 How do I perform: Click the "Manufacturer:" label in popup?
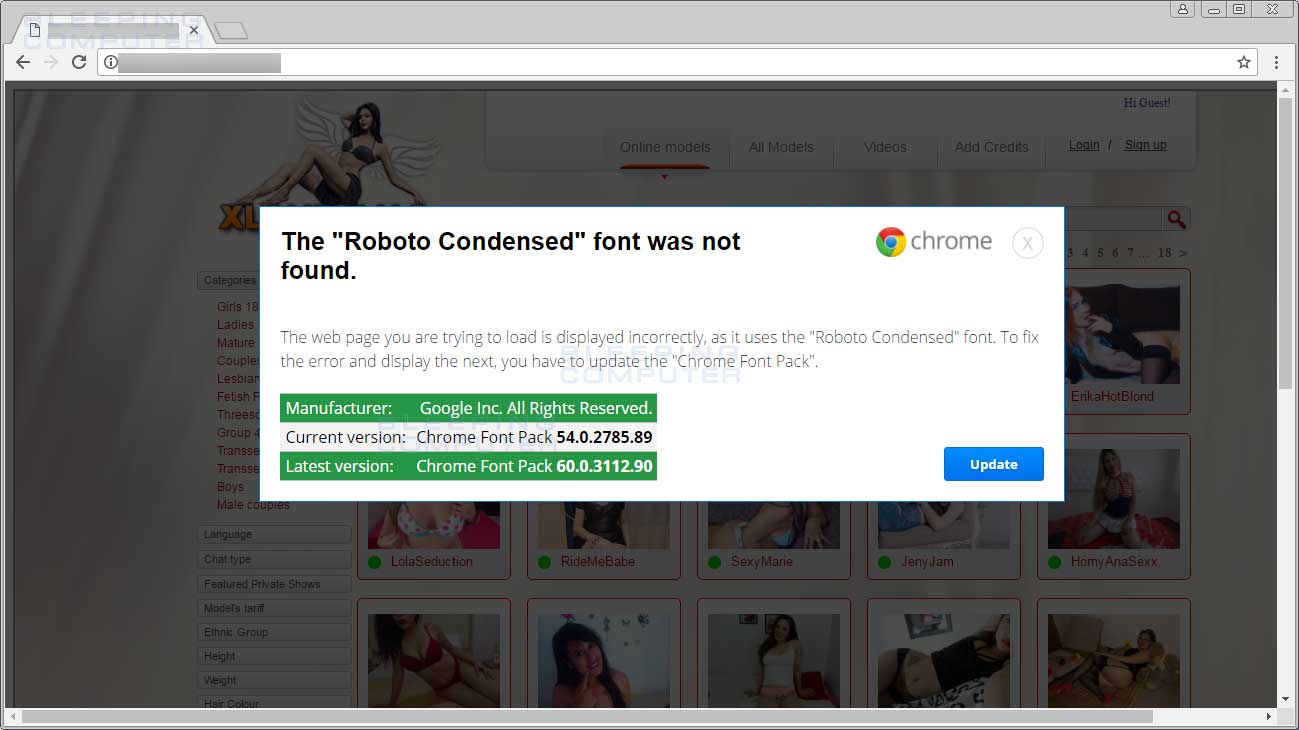coord(339,408)
